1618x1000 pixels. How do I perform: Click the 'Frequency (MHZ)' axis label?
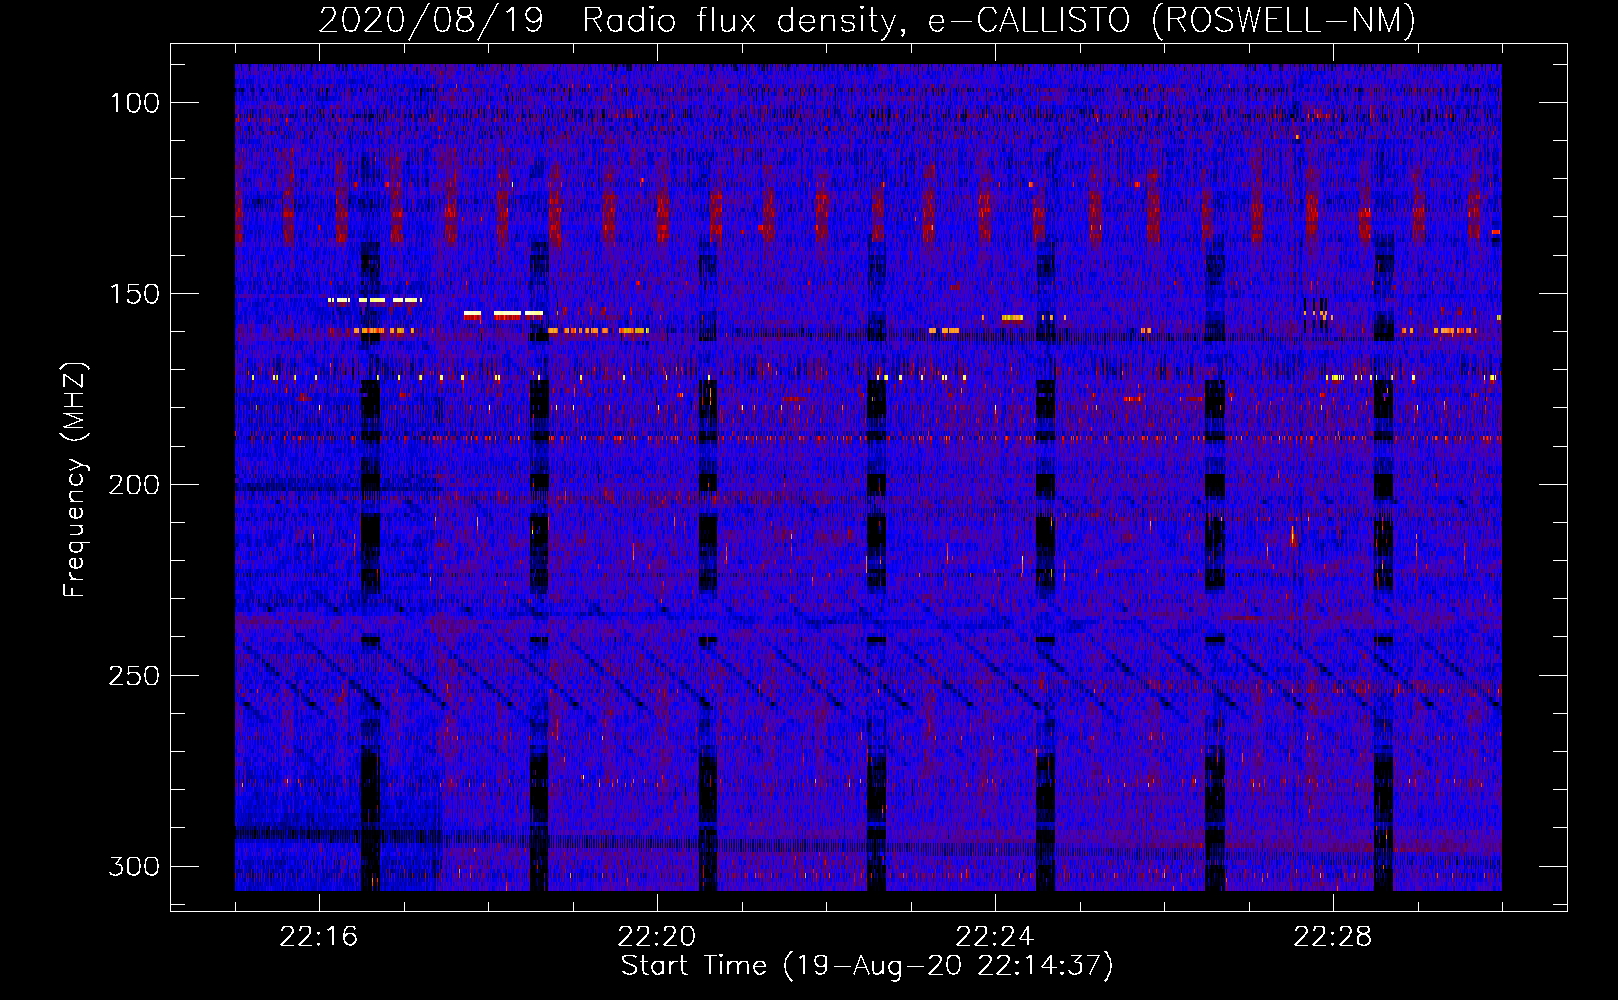(x=75, y=480)
